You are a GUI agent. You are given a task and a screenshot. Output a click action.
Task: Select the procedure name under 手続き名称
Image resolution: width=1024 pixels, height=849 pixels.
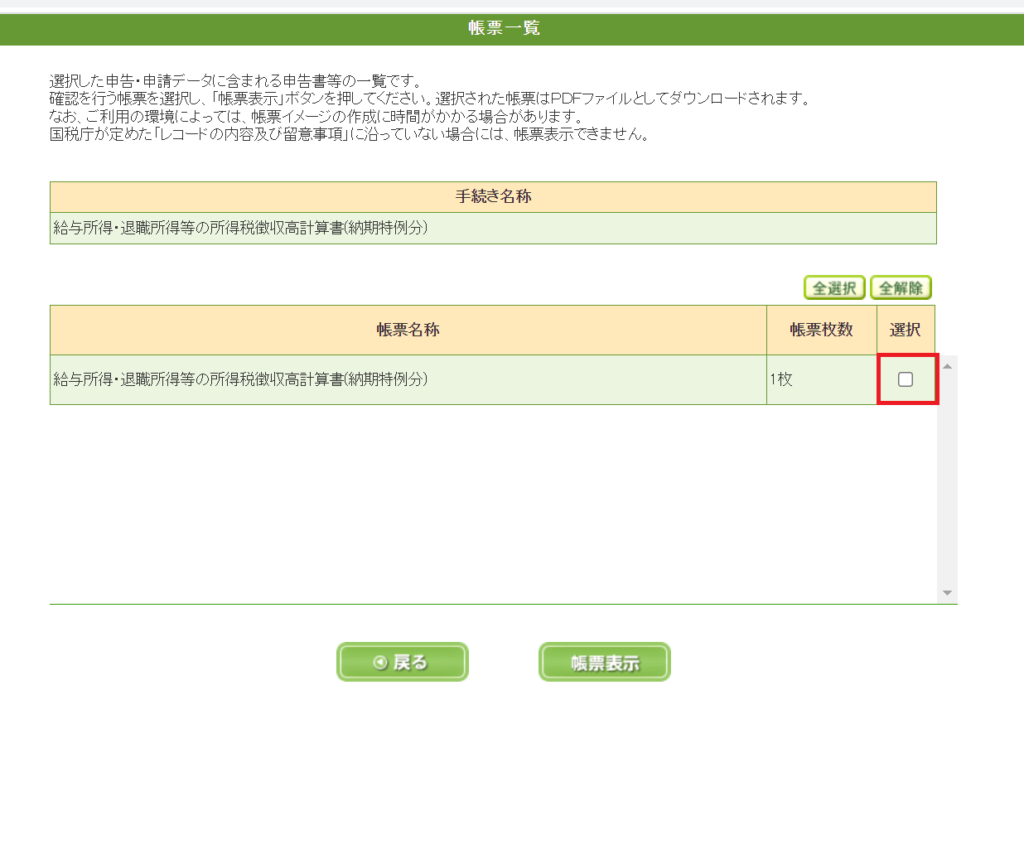(x=240, y=228)
